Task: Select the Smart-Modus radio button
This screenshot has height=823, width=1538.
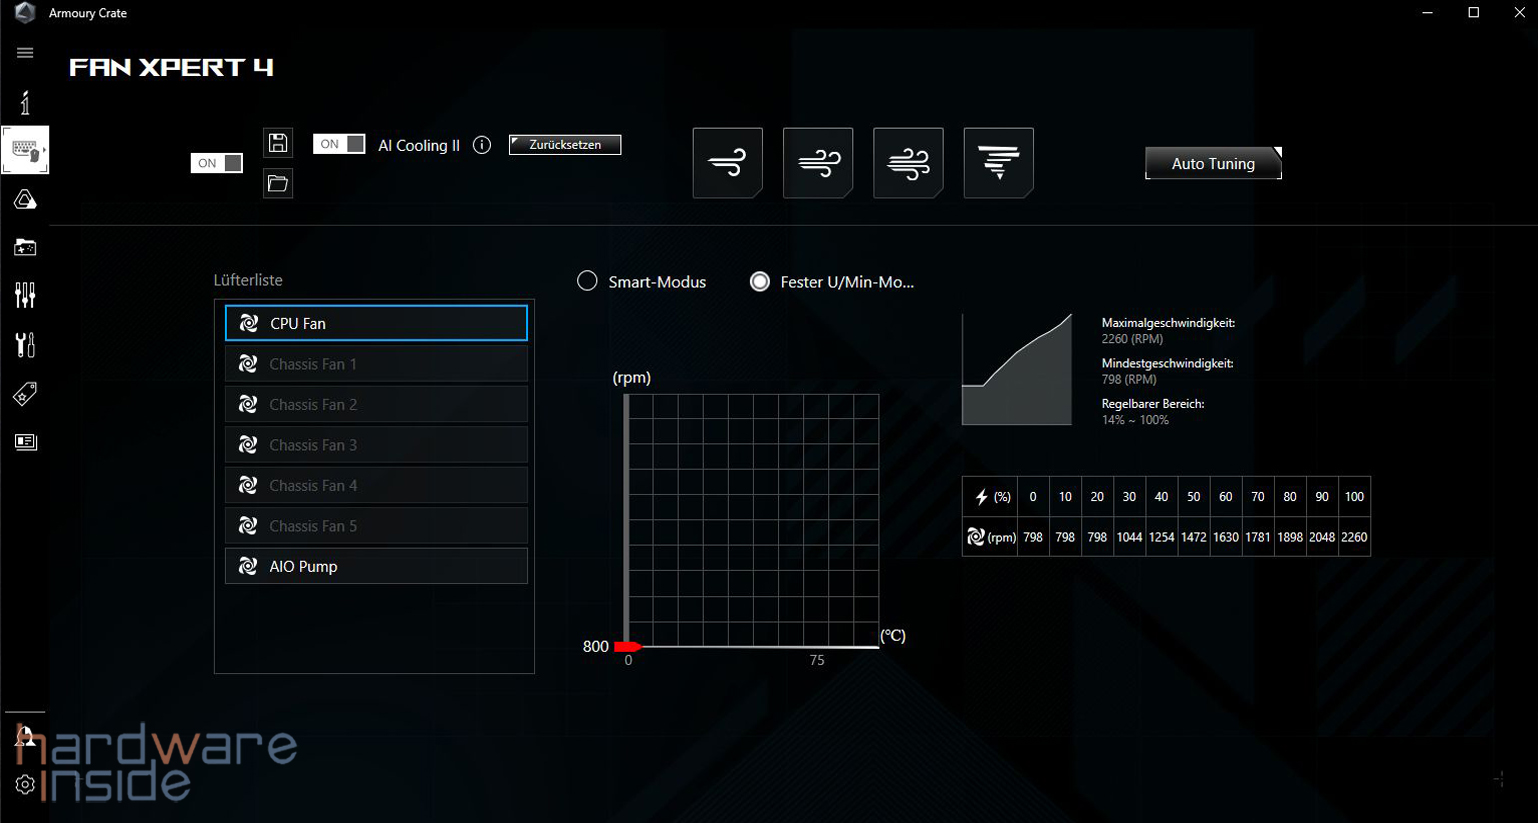Action: point(587,281)
